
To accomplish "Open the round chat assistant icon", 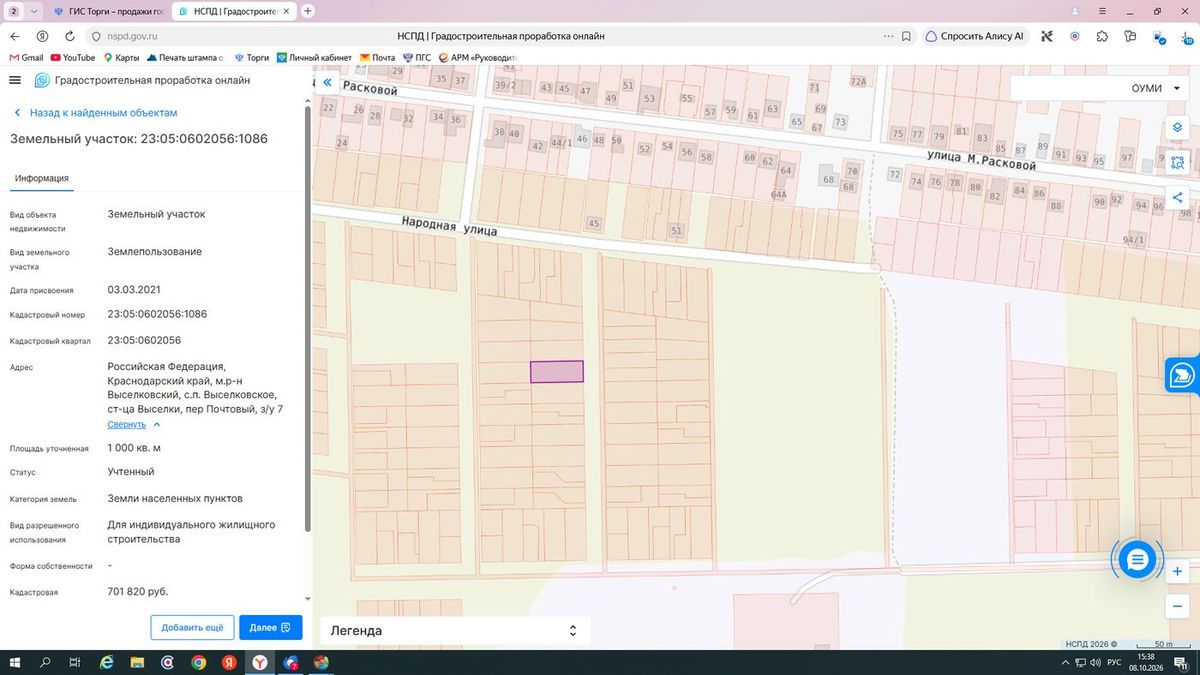I will coord(1136,561).
